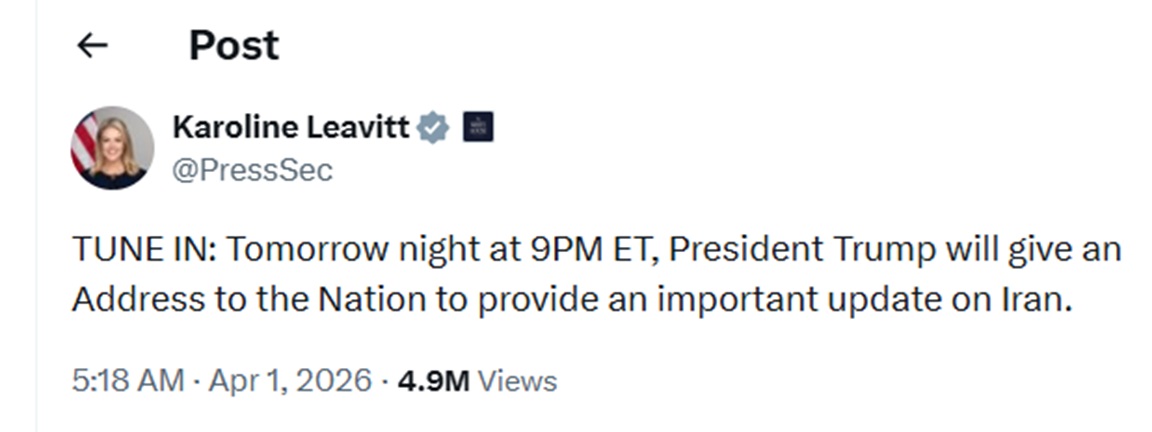Click the back arrow icon
The width and height of the screenshot is (1152, 432).
click(x=93, y=45)
